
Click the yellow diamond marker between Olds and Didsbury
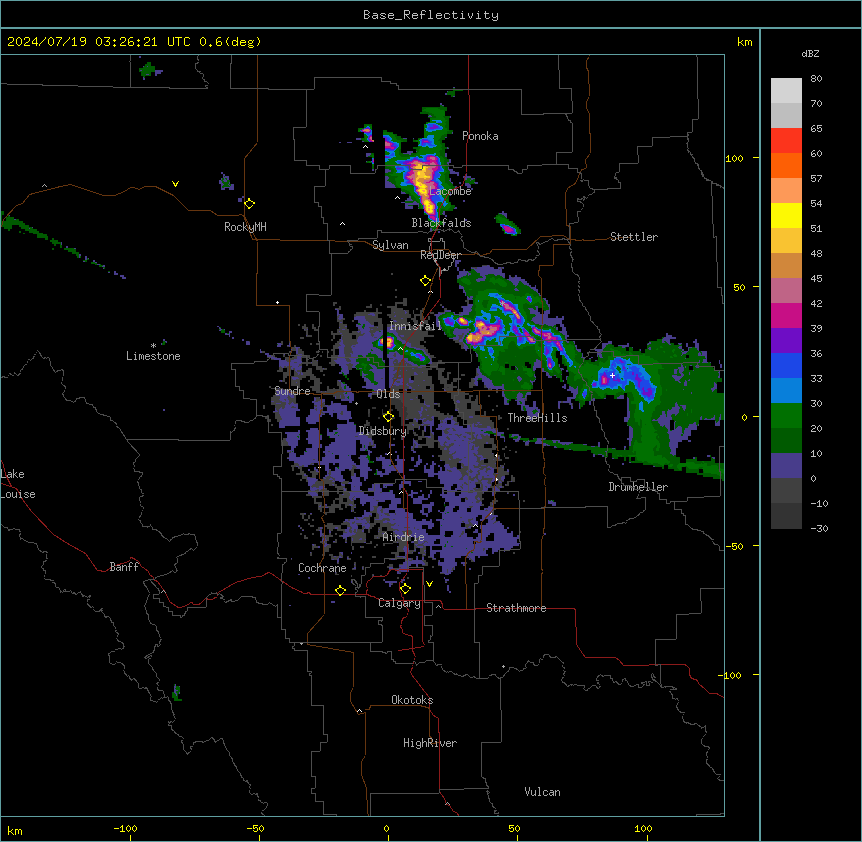(x=389, y=416)
